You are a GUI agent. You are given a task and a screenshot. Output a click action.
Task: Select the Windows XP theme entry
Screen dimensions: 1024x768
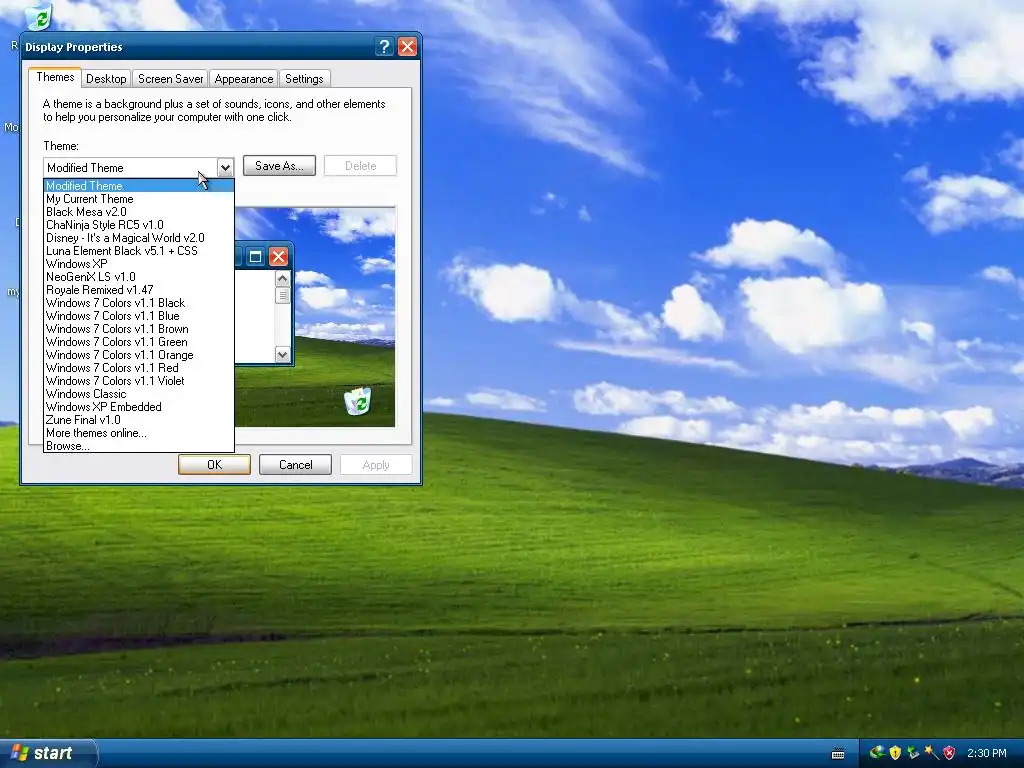coord(138,264)
